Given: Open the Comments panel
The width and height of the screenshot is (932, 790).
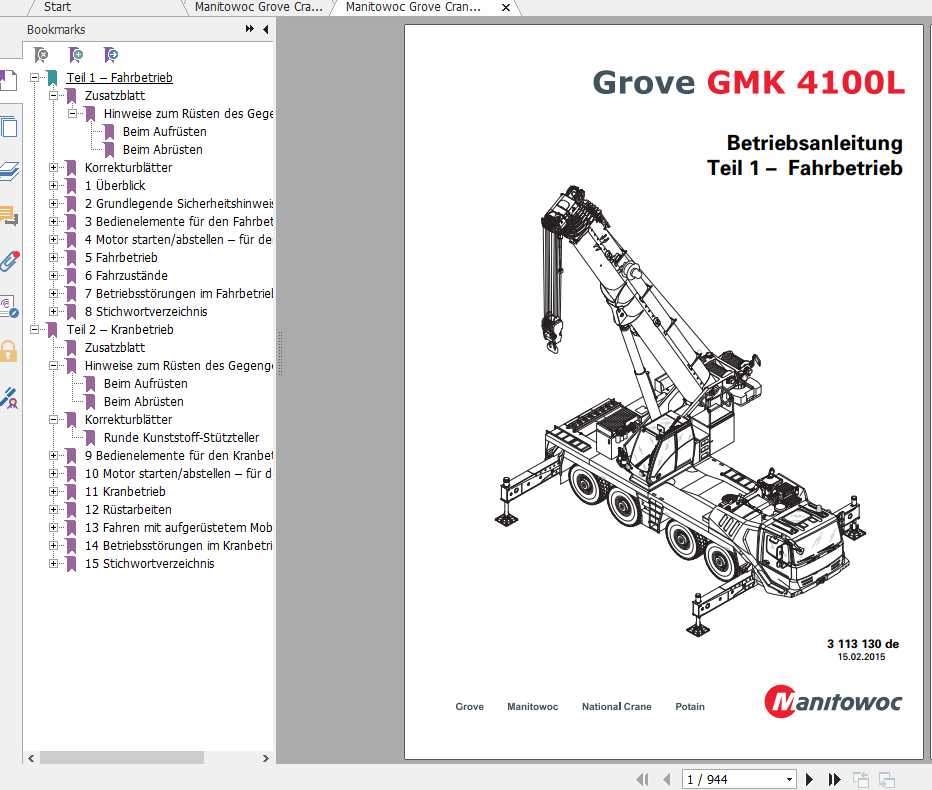Looking at the screenshot, I should (x=11, y=215).
